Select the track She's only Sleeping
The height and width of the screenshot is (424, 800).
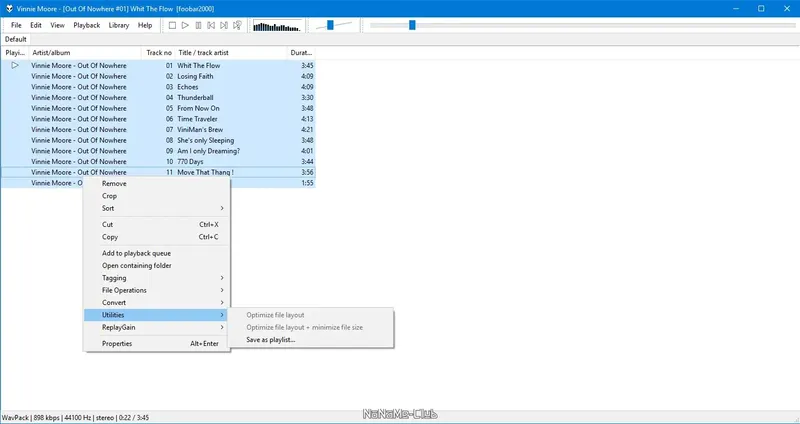point(206,140)
